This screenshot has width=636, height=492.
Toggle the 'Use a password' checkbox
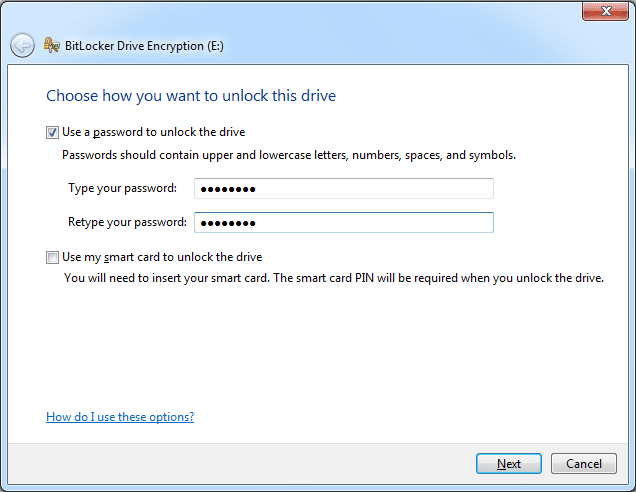click(x=53, y=132)
